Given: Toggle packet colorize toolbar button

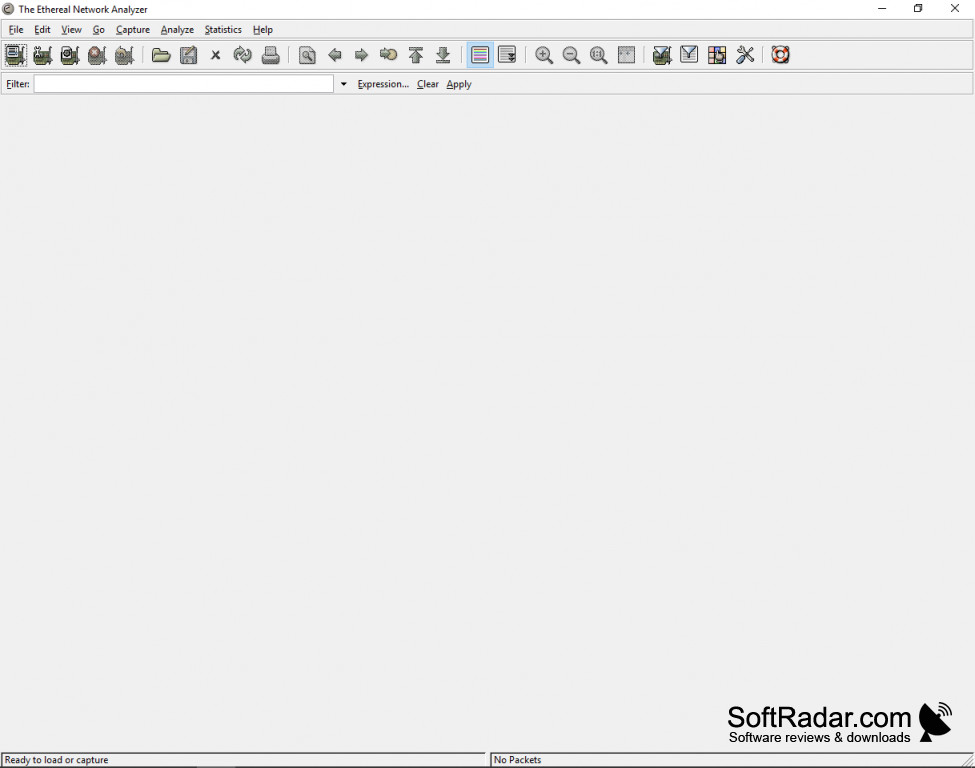Looking at the screenshot, I should coord(480,55).
